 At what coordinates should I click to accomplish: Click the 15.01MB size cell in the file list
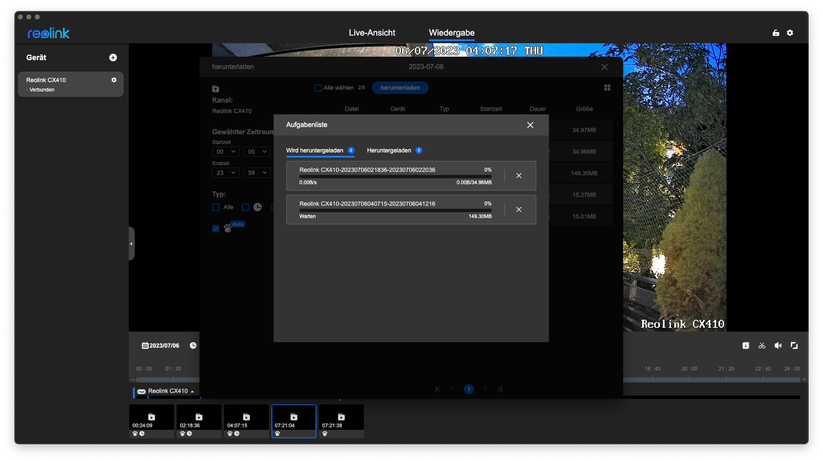coord(584,216)
